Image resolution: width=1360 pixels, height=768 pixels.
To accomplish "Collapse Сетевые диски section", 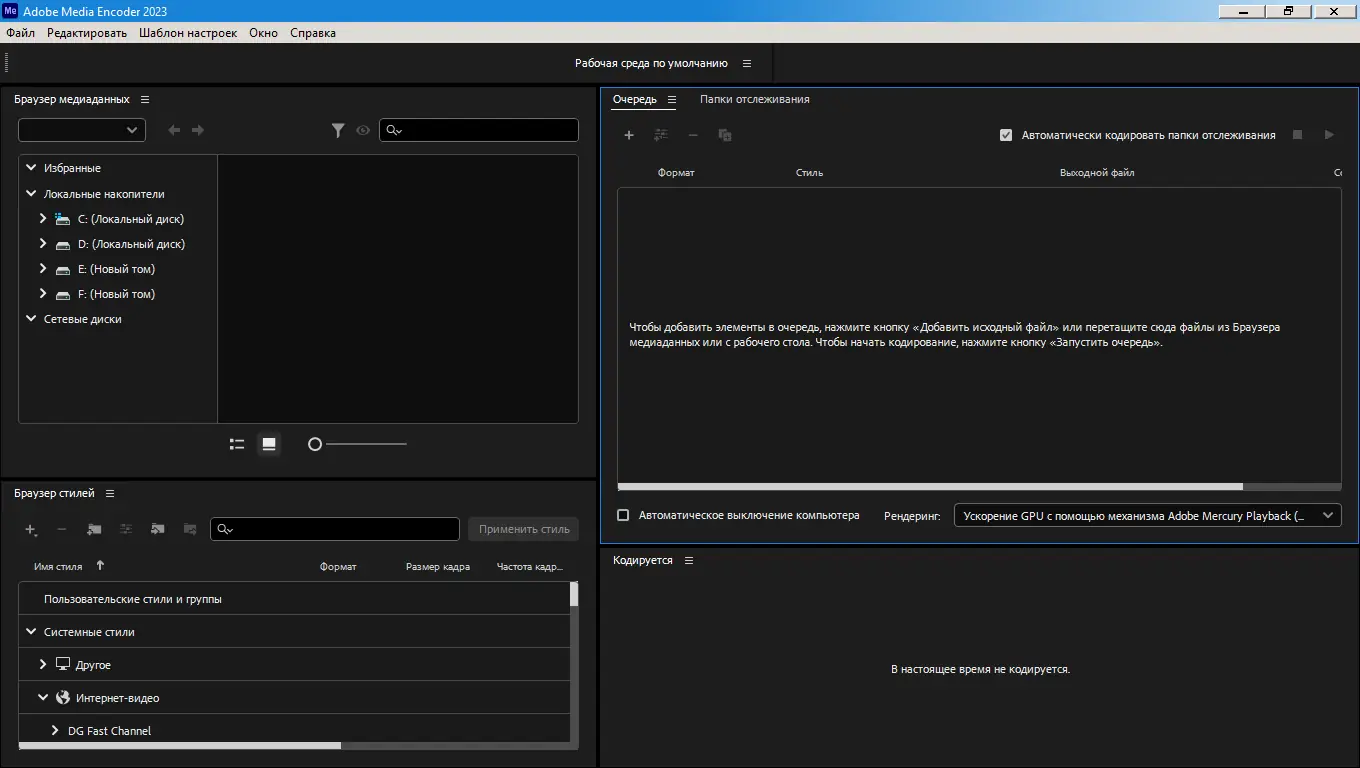I will (32, 319).
